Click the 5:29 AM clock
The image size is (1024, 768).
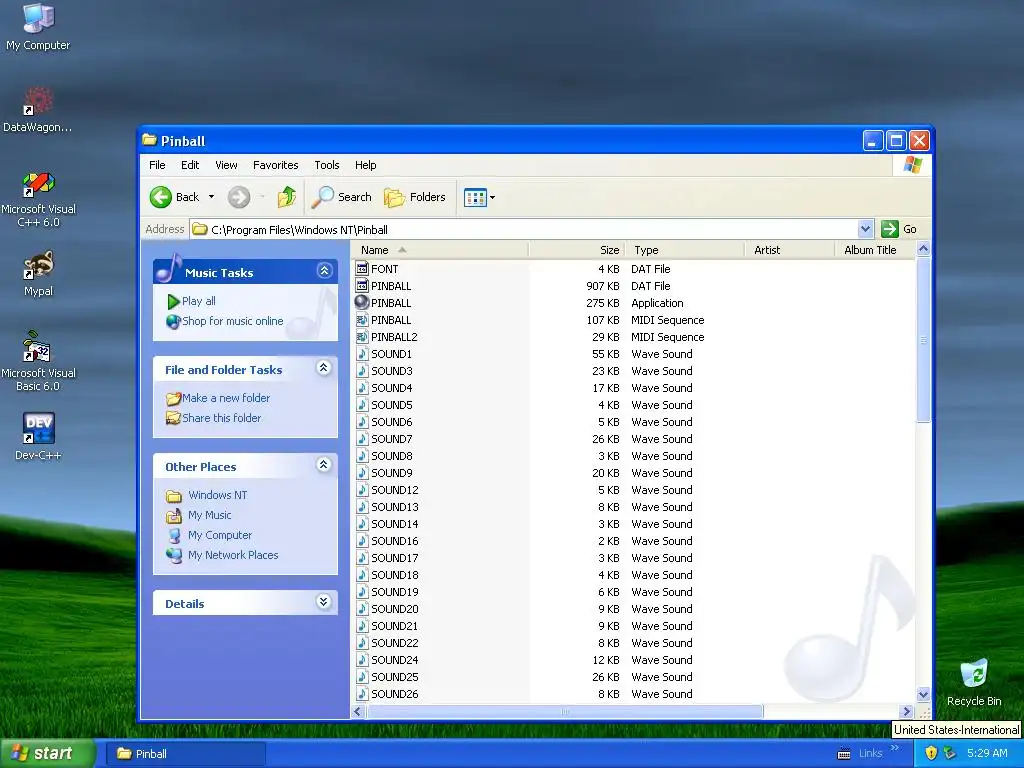[x=987, y=753]
